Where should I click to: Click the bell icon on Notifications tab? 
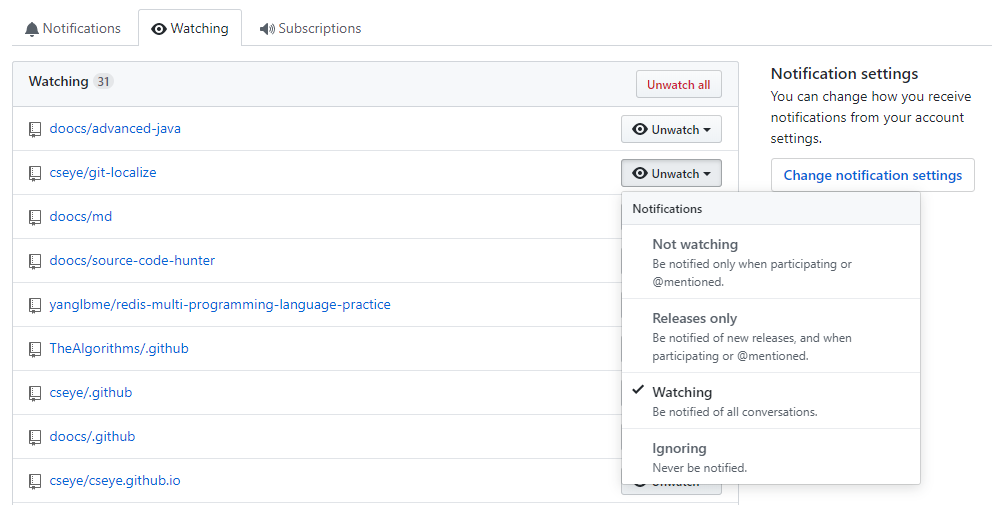[32, 29]
